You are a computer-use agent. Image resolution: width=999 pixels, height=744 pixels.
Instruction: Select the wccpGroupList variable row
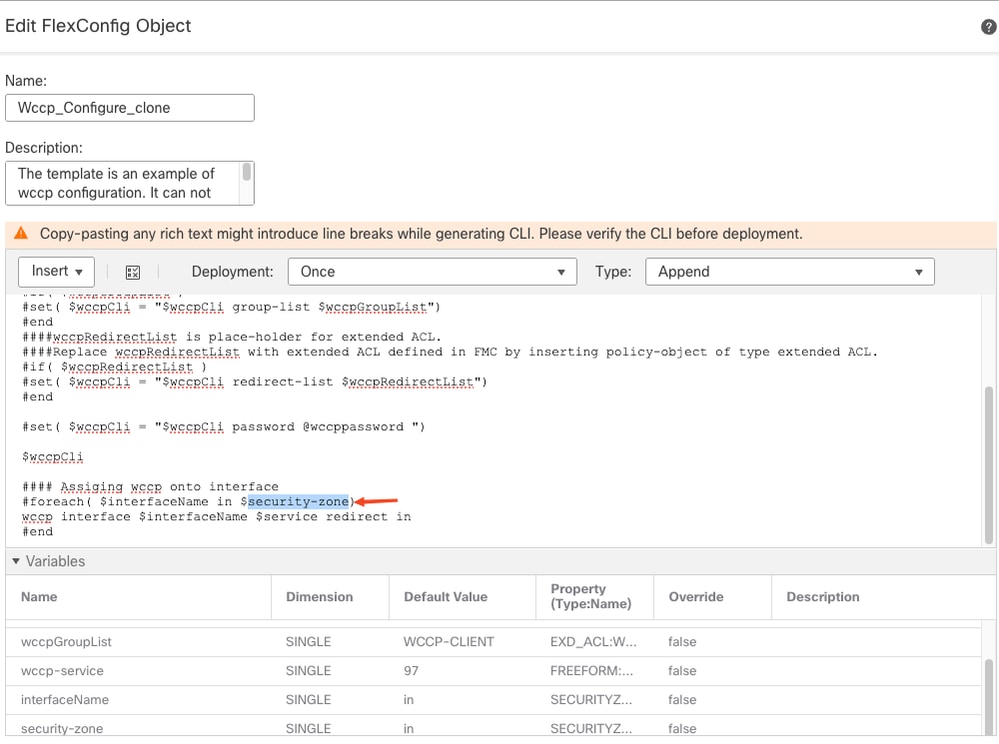coord(493,642)
